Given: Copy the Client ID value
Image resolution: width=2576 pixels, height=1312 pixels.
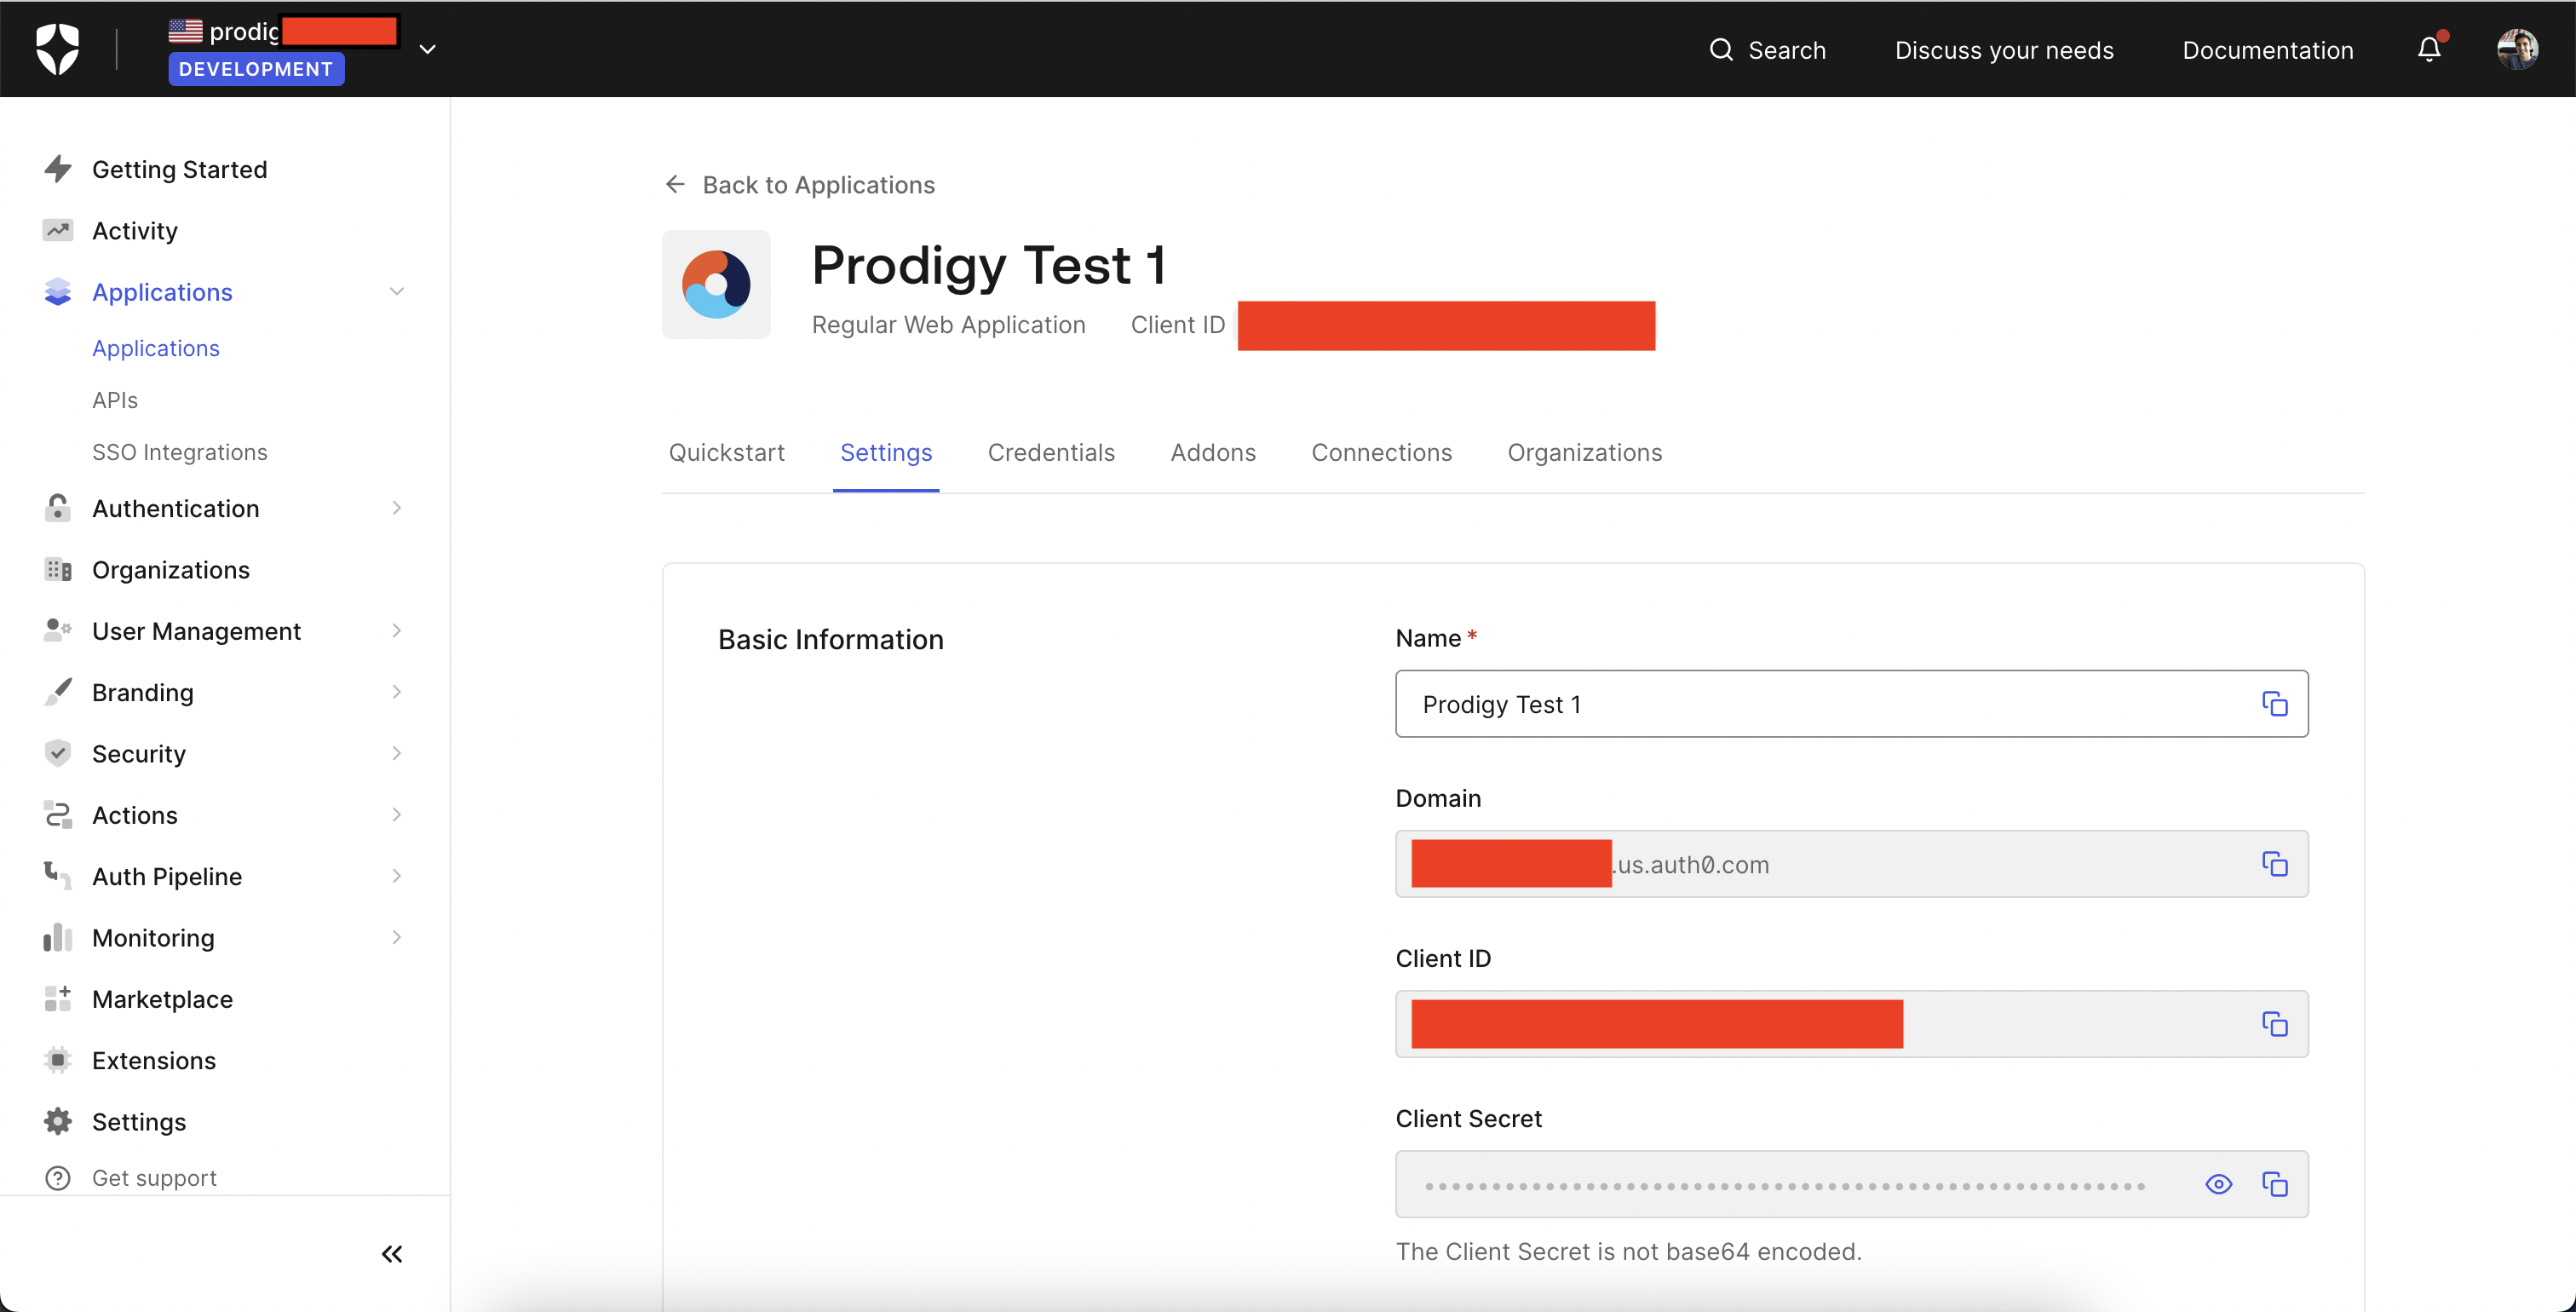Looking at the screenshot, I should [2274, 1024].
